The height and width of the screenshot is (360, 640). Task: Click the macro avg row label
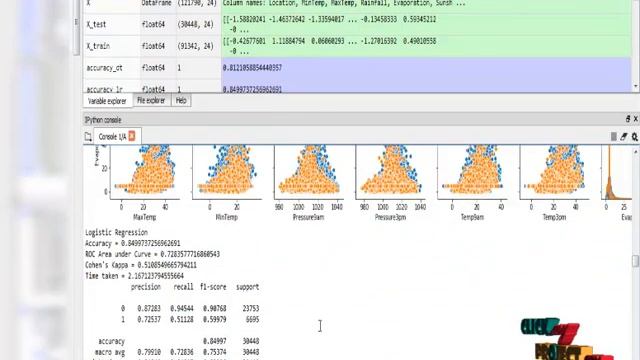[110, 352]
